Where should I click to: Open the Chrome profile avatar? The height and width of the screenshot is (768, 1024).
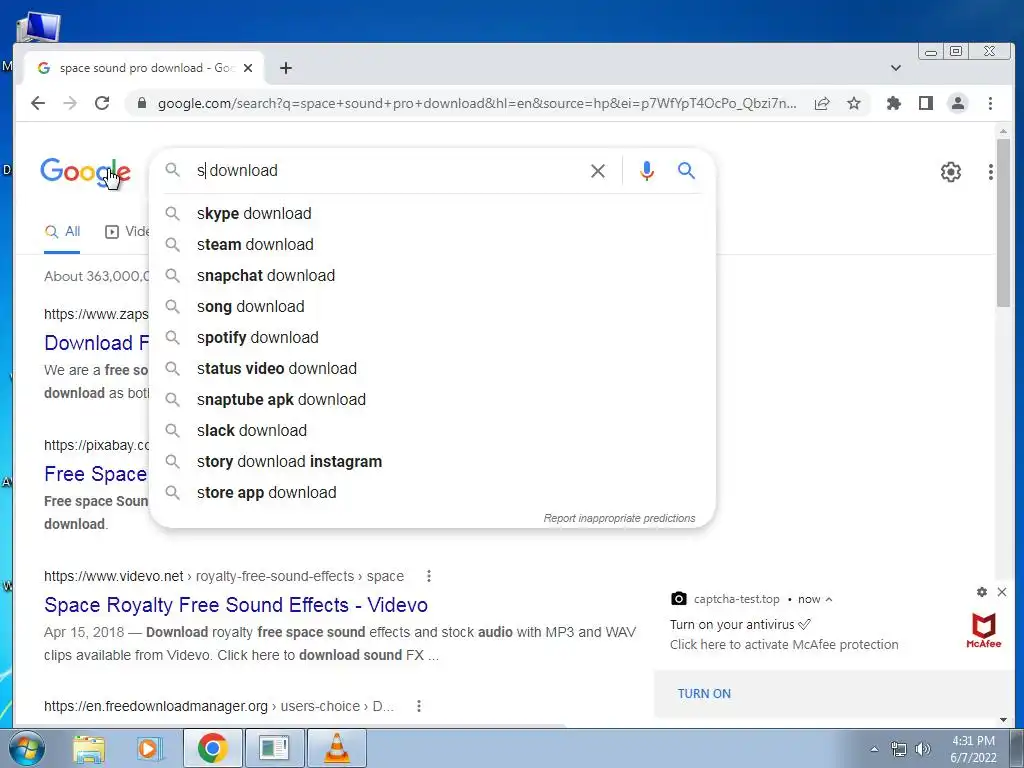957,103
